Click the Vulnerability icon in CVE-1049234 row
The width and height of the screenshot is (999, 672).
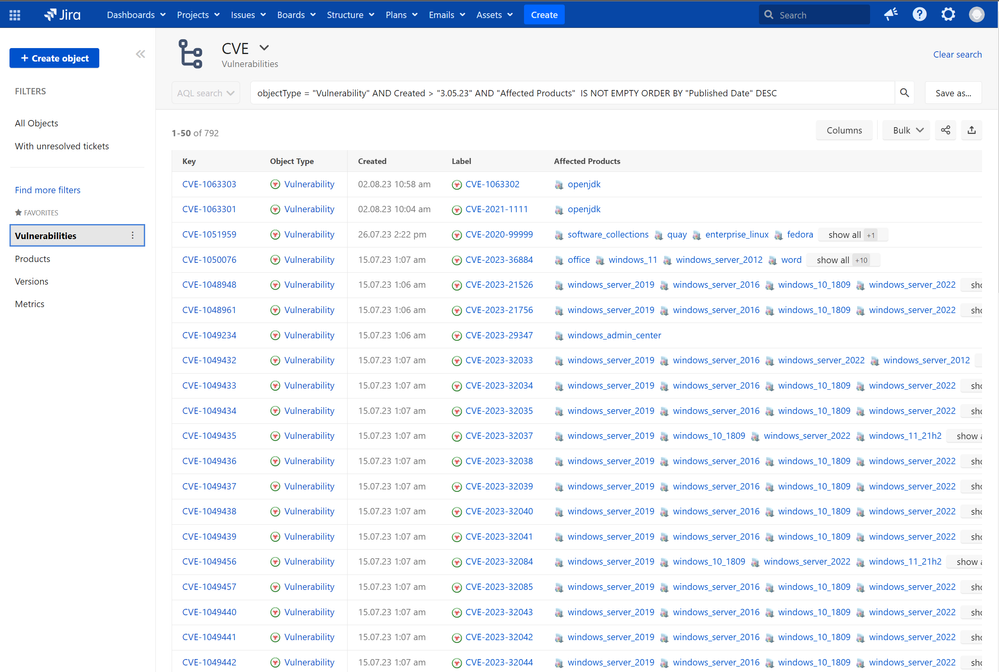pos(275,336)
